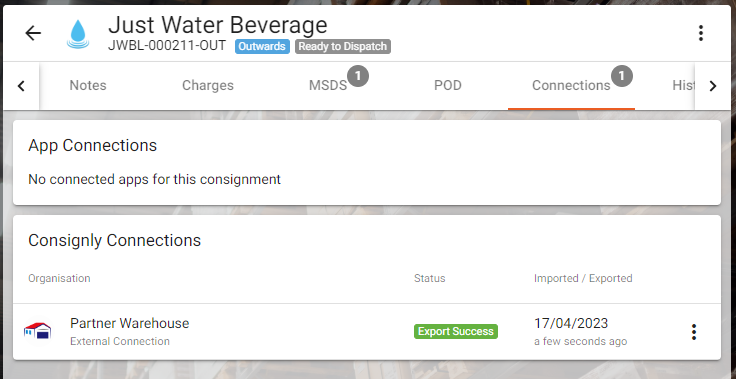
Task: Switch to the Notes tab
Action: [x=88, y=85]
